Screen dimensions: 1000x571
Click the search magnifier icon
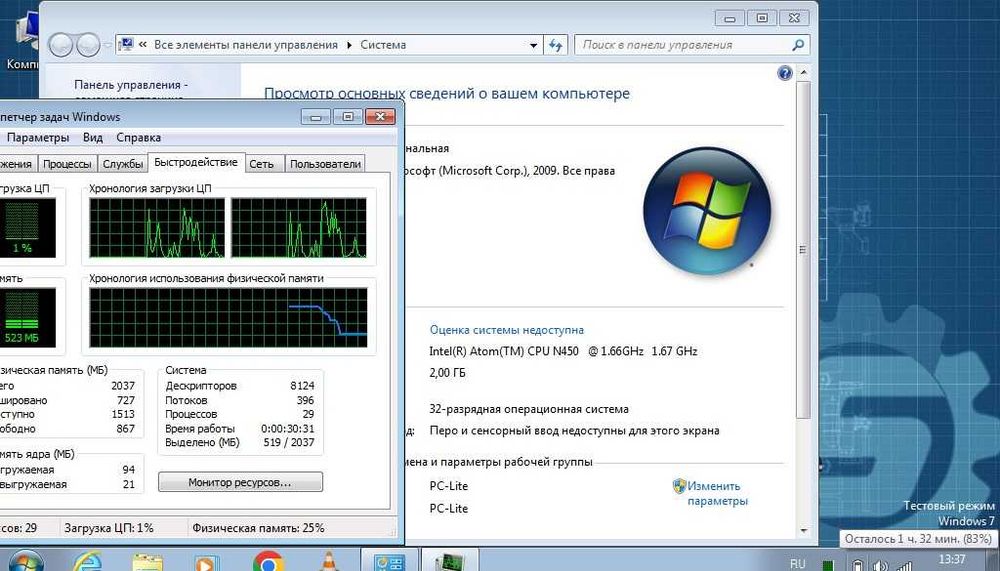[798, 45]
